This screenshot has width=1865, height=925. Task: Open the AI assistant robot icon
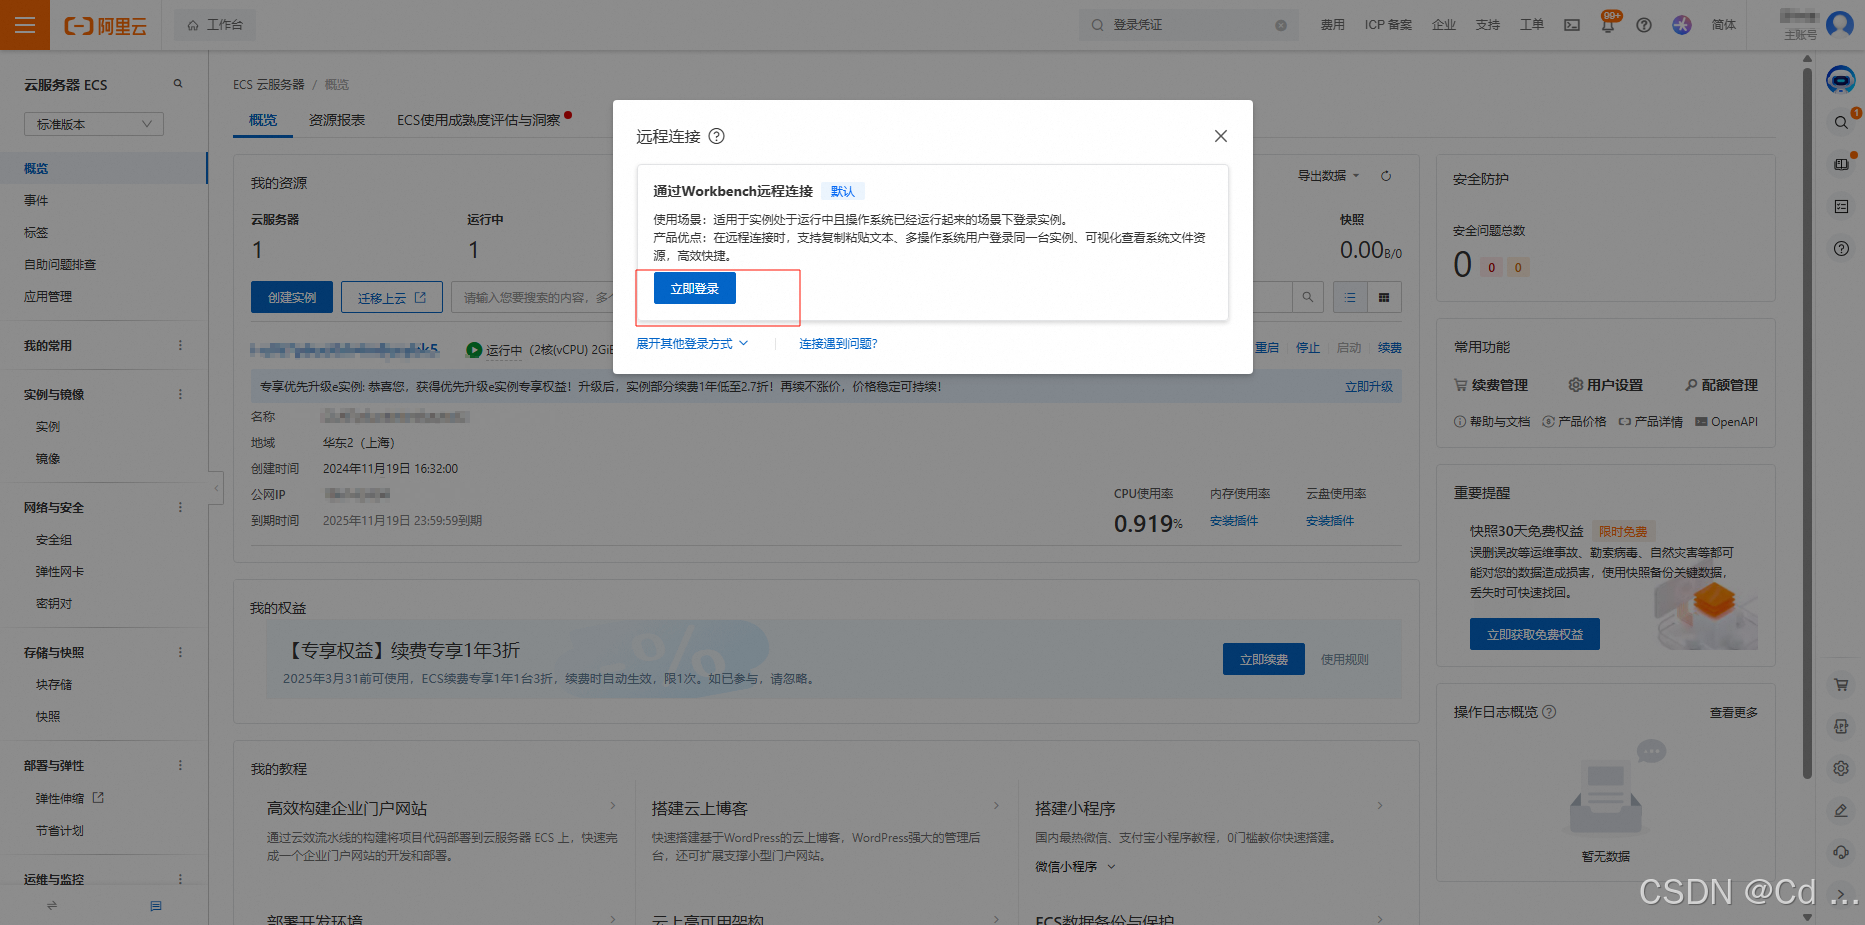1841,79
